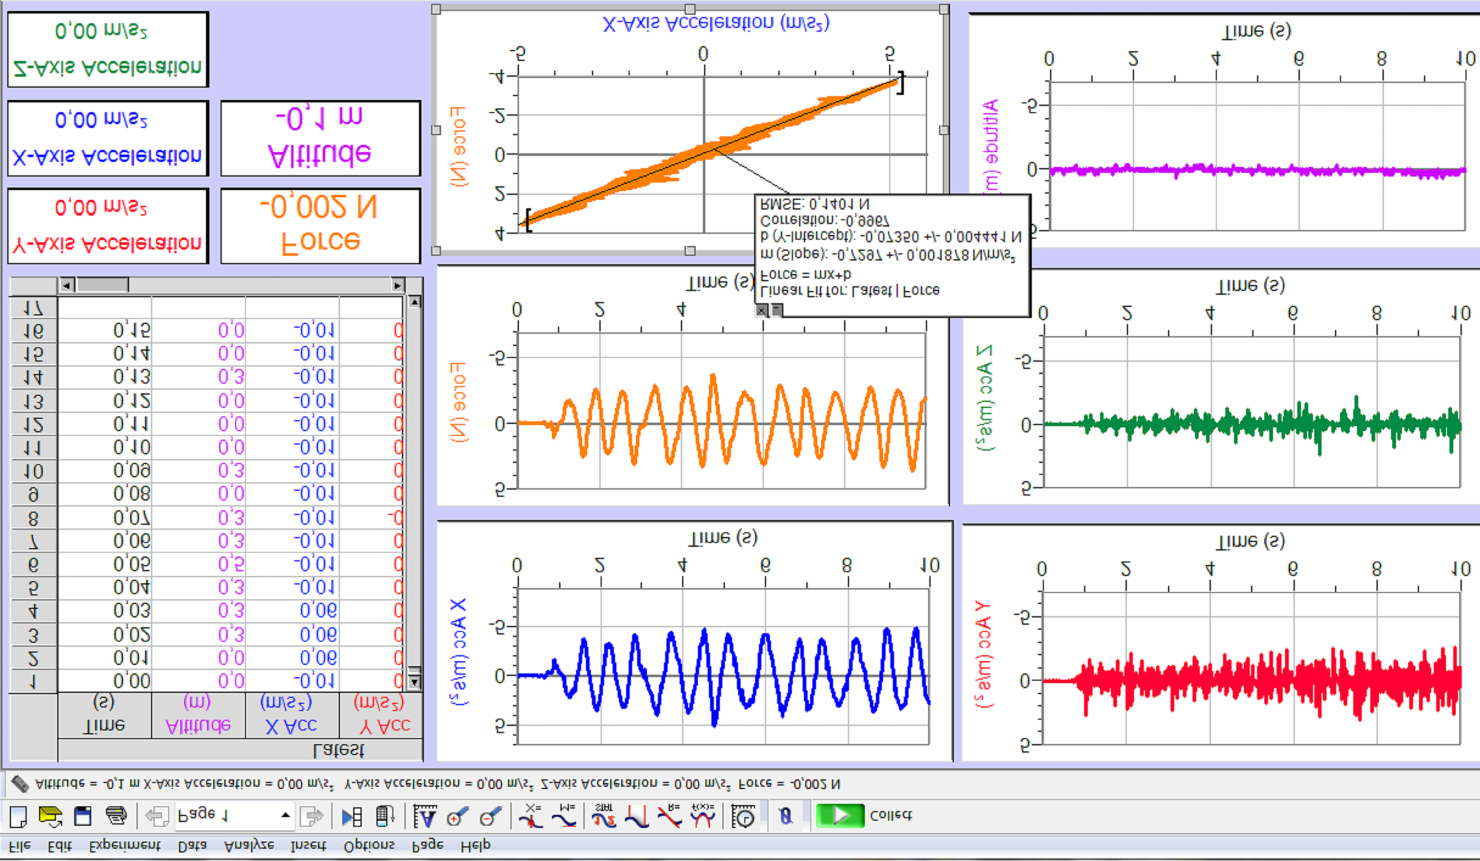
Task: Select row number 1 in the data table
Action: tap(33, 682)
